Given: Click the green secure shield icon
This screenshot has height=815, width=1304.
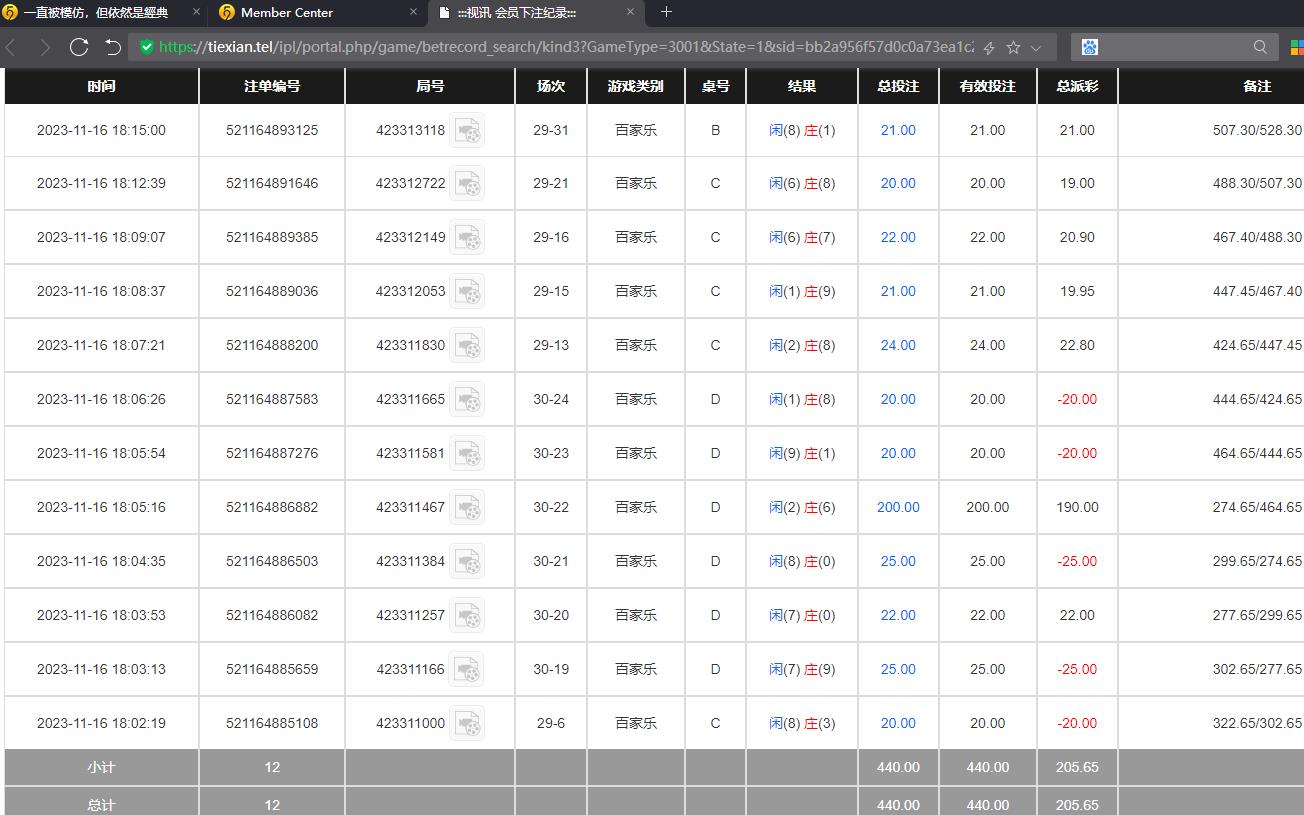Looking at the screenshot, I should pos(147,47).
